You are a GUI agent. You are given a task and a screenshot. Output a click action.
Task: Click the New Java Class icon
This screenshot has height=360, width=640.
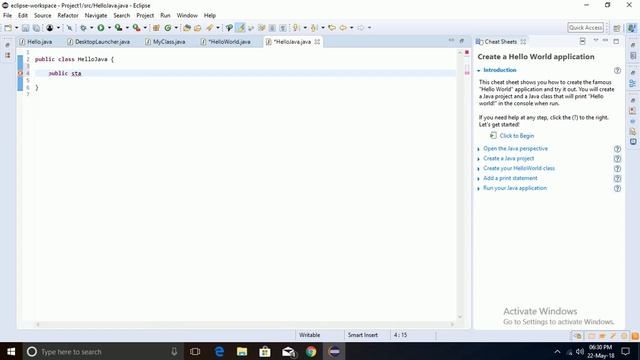[168, 28]
